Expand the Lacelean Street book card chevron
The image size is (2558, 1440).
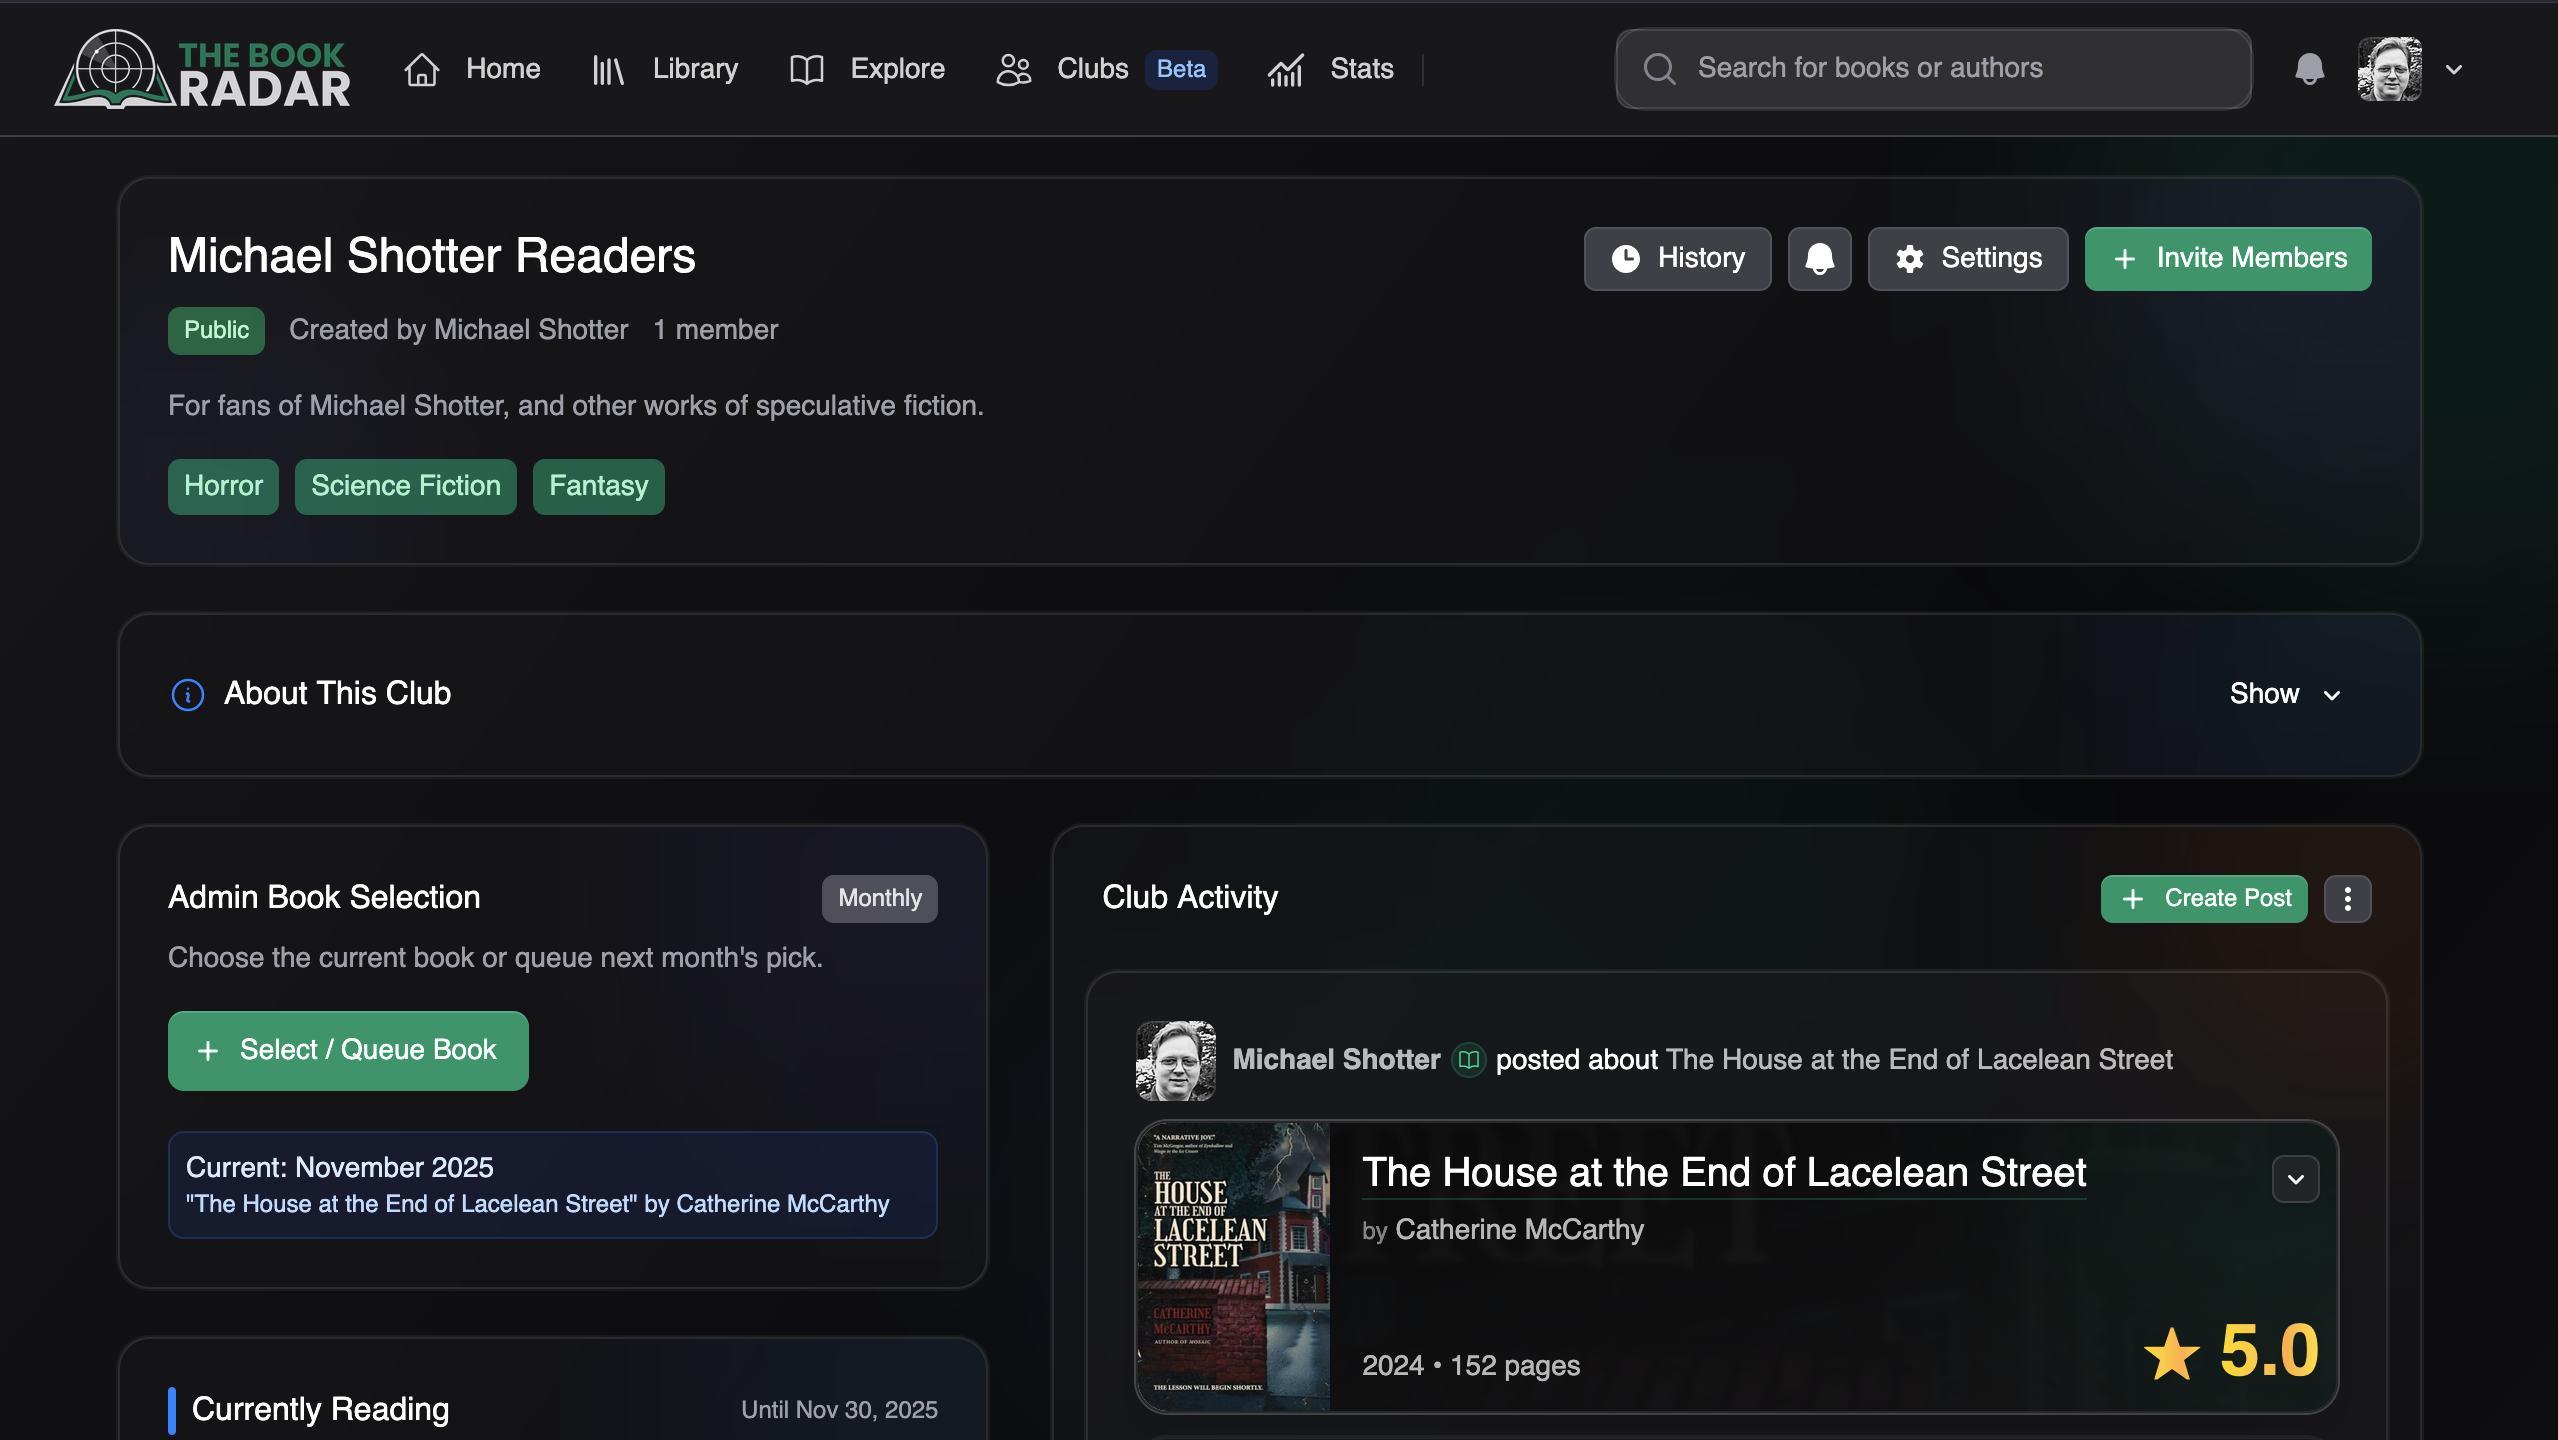[2295, 1179]
